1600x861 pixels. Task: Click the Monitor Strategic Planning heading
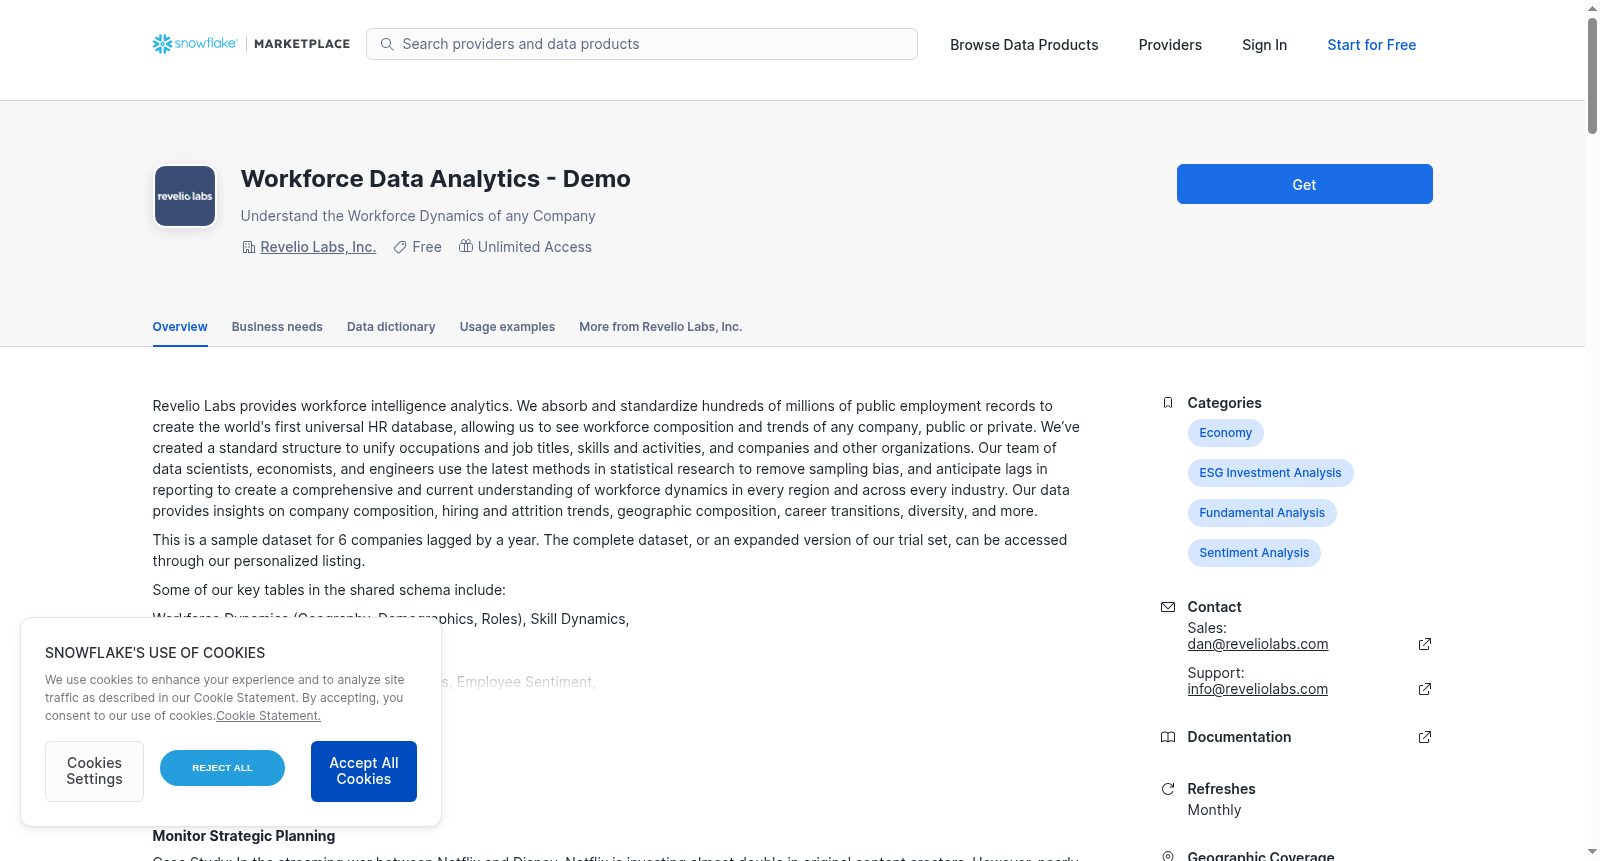(x=243, y=836)
